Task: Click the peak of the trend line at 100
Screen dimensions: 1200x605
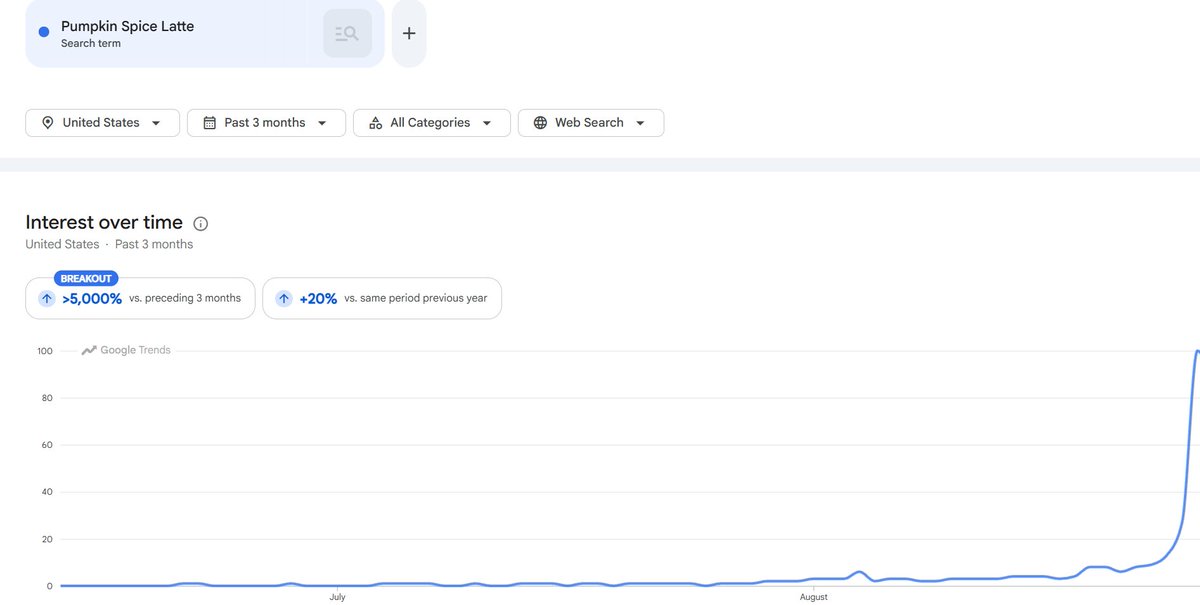Action: pyautogui.click(x=1197, y=351)
